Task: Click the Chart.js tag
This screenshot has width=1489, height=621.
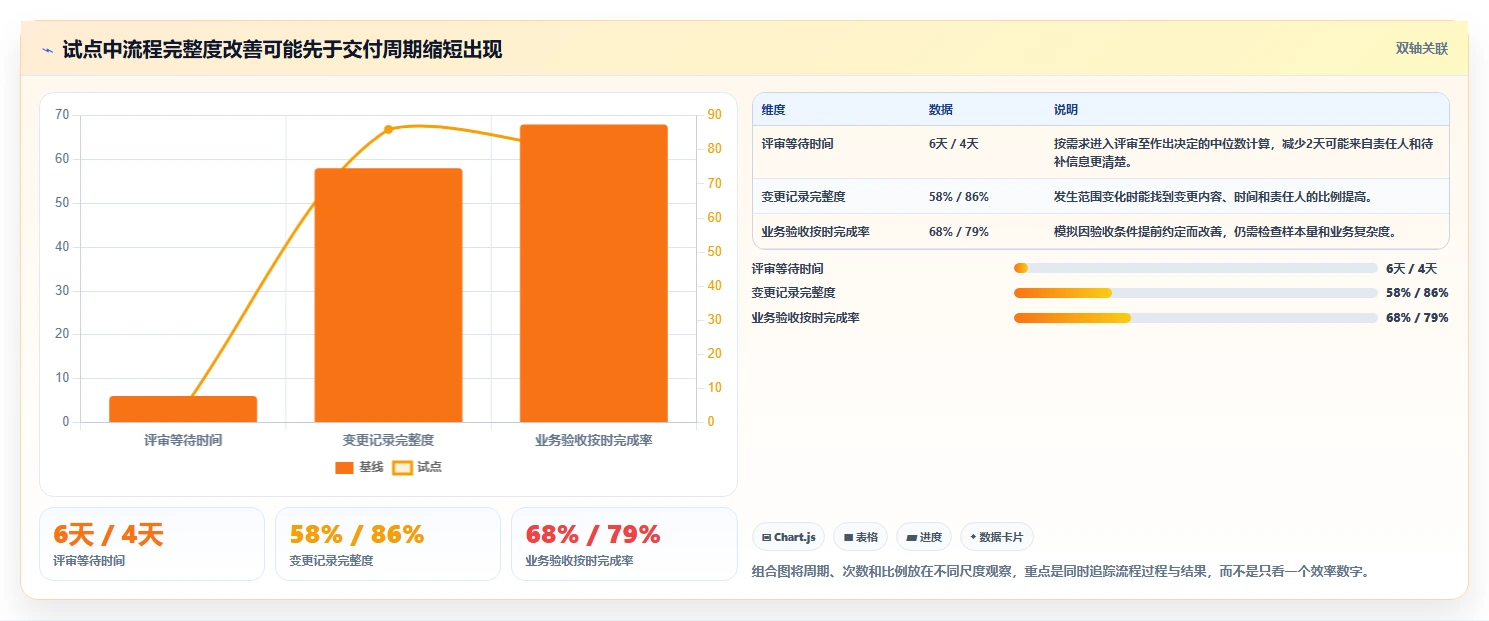Action: pos(788,537)
